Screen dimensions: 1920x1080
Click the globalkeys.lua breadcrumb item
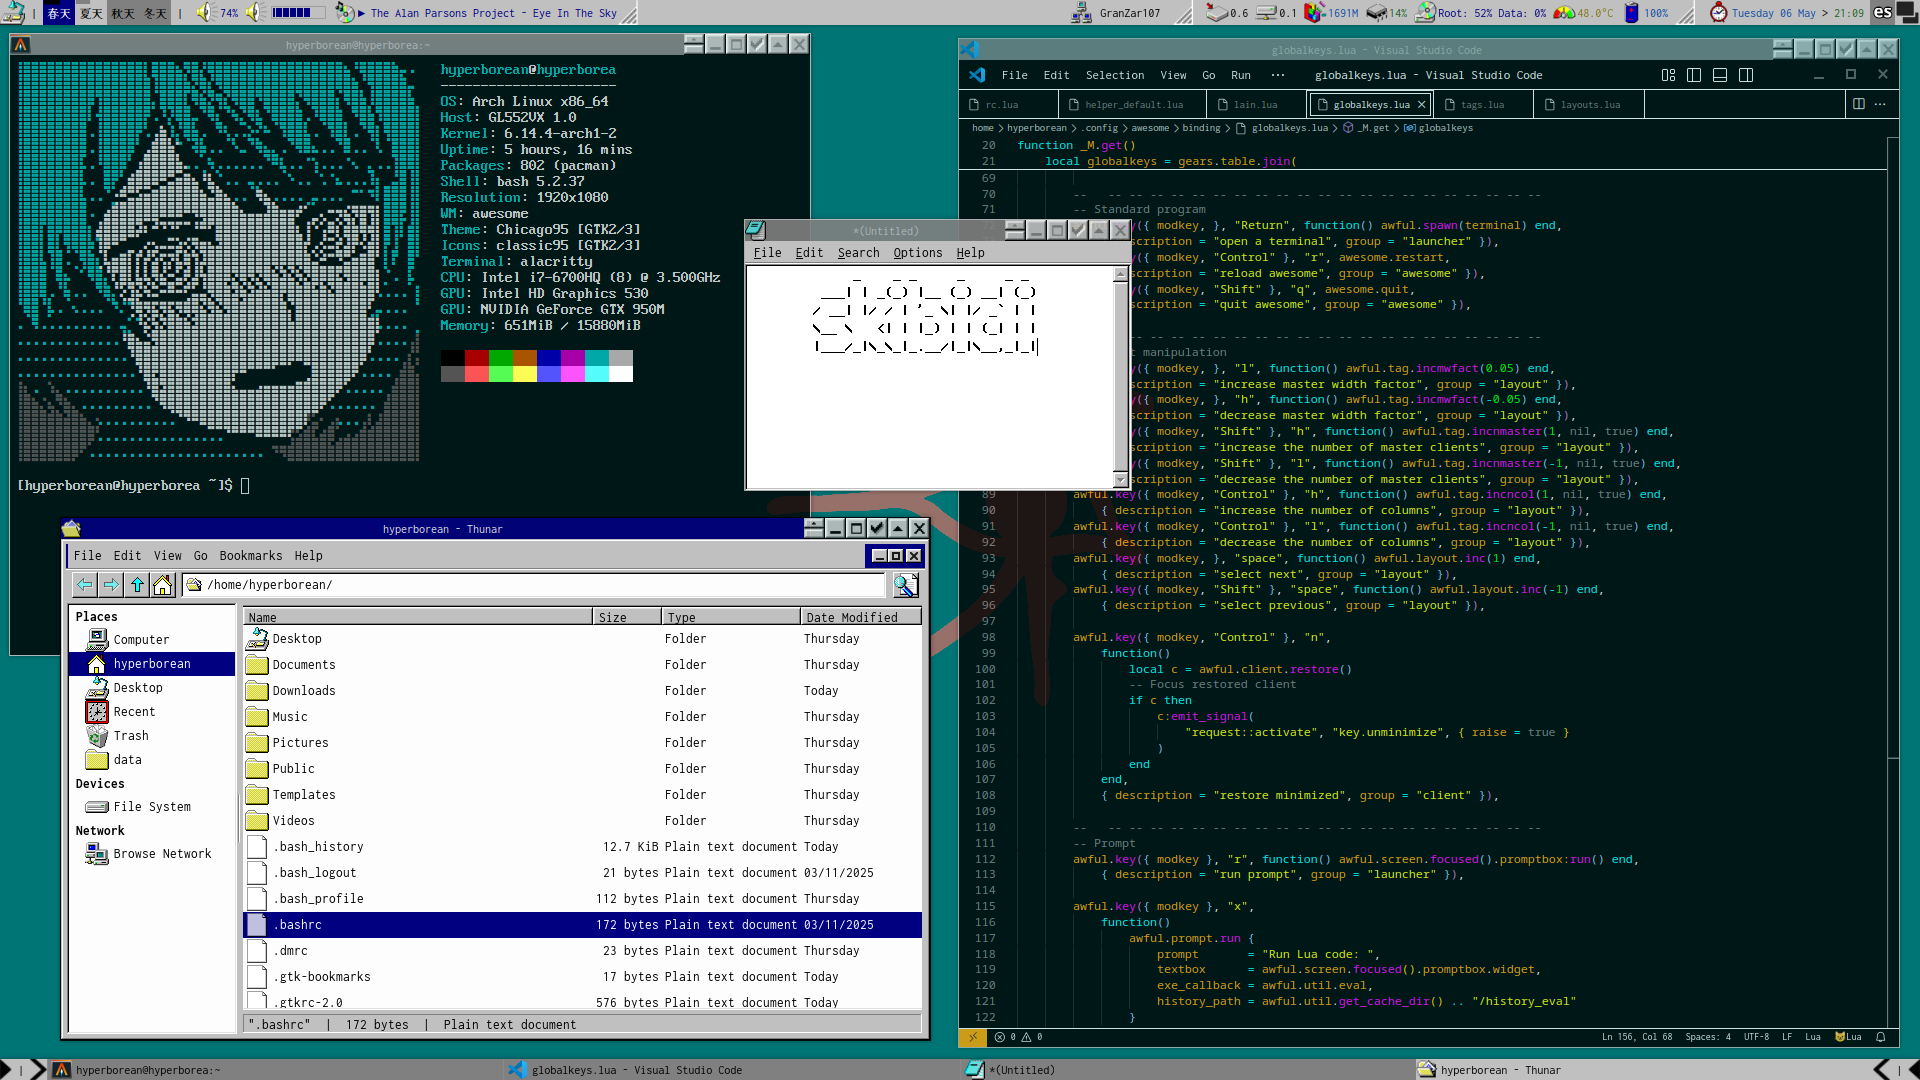click(x=1282, y=128)
